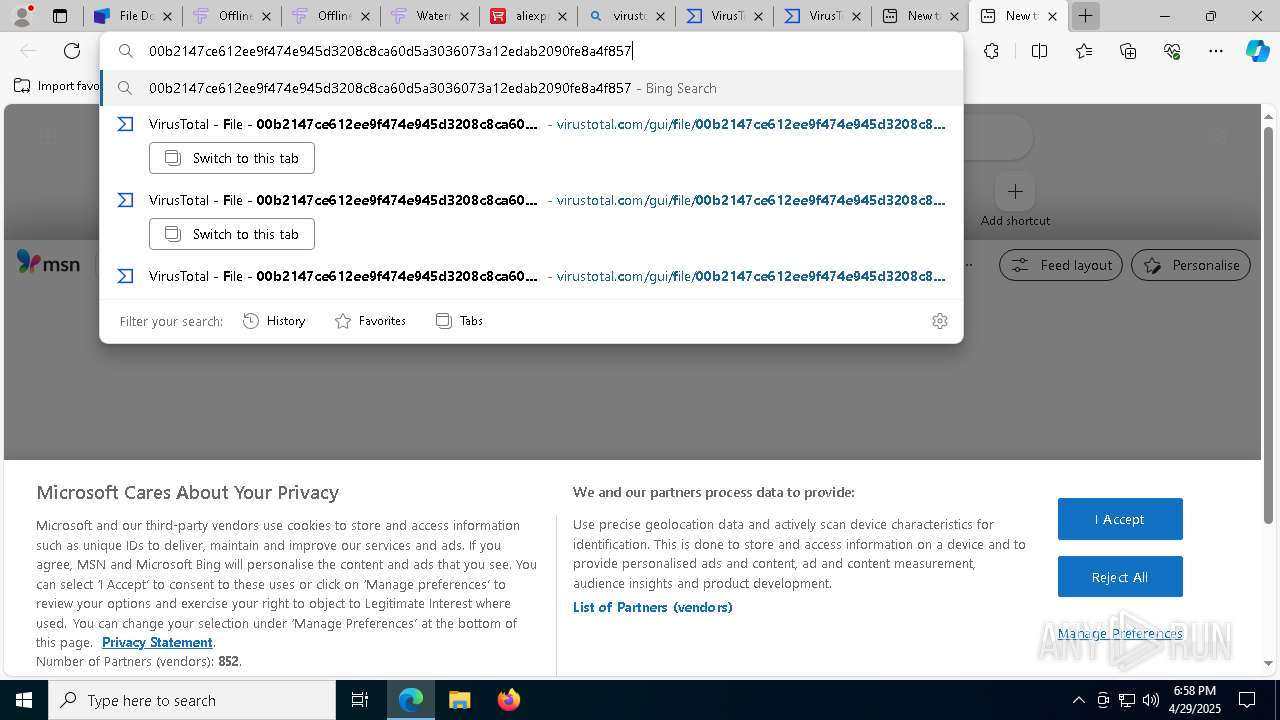Open the tab actions menu icon
This screenshot has height=720, width=1280.
[x=60, y=16]
